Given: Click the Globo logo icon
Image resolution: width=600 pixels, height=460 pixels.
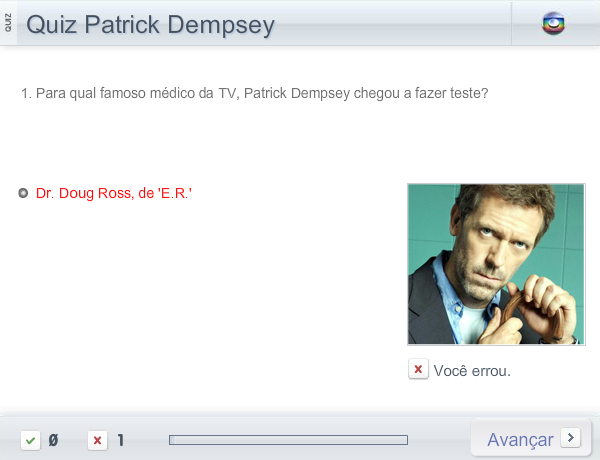Looking at the screenshot, I should point(553,24).
